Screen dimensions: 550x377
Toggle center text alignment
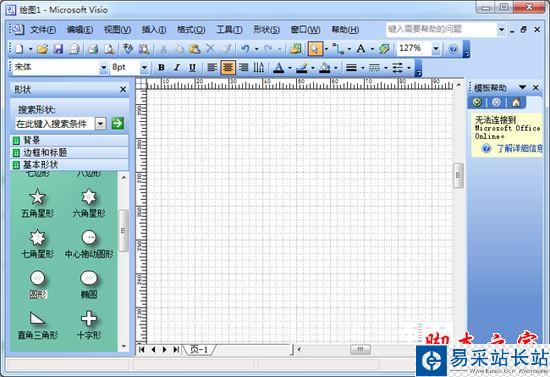pyautogui.click(x=228, y=67)
